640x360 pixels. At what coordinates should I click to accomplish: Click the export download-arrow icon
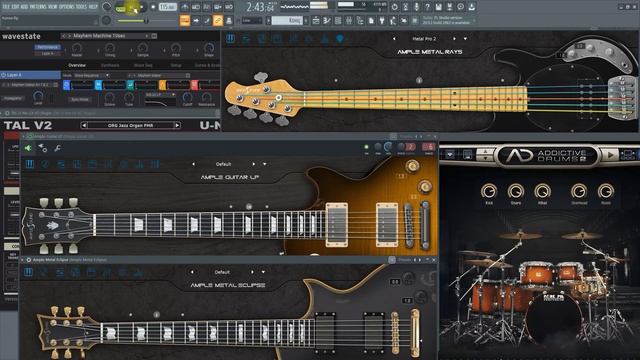tap(471, 7)
